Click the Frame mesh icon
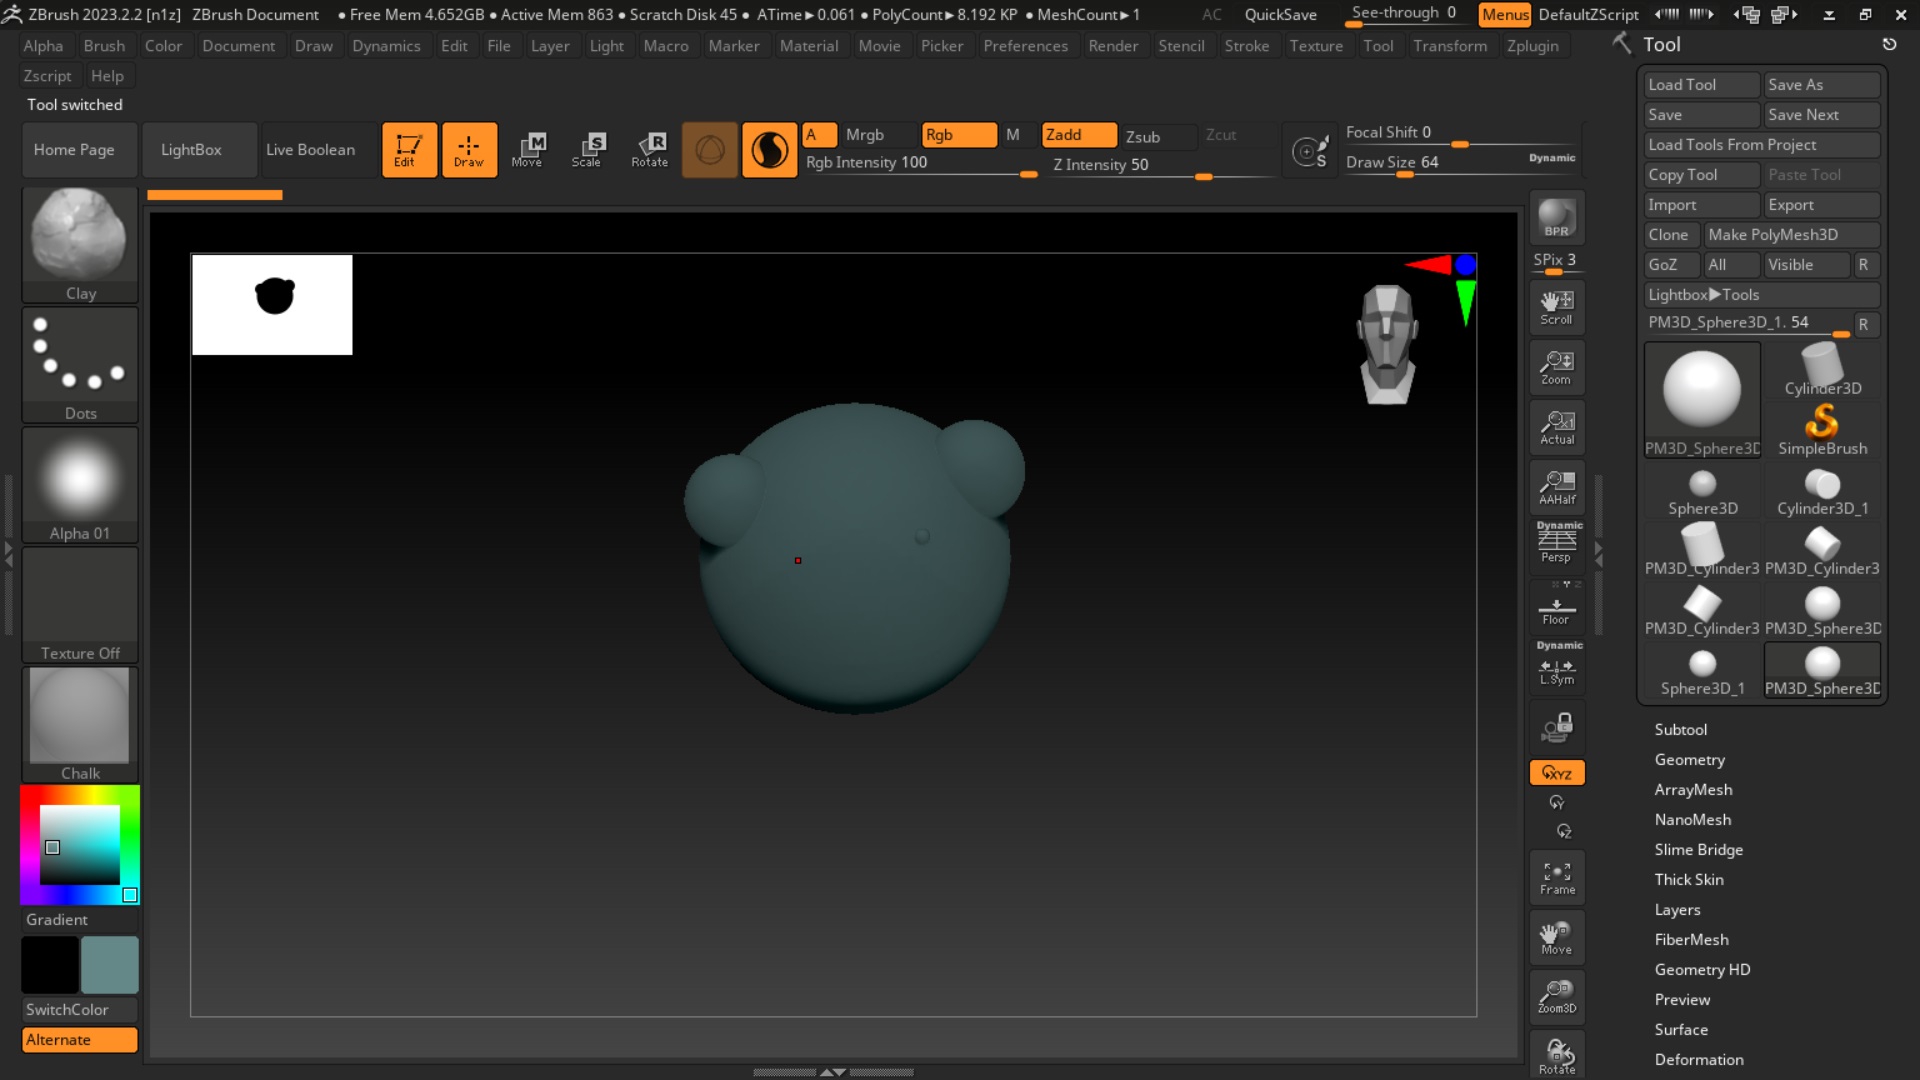1920x1080 pixels. [x=1556, y=878]
